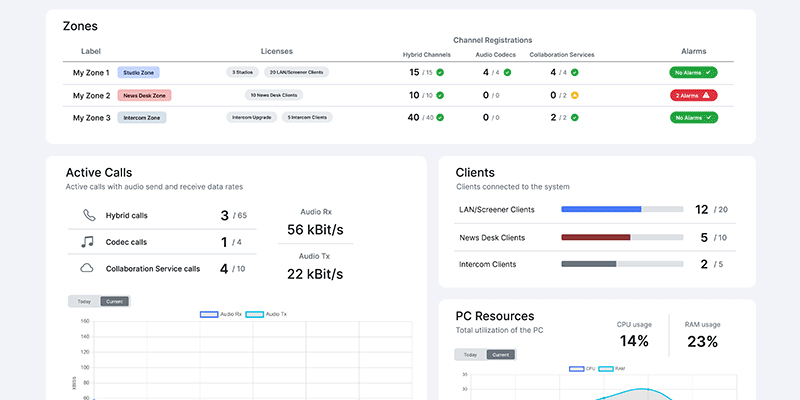Click the LAN/Screener Clients progress bar
Screen dimensions: 800x400
[x=622, y=210]
